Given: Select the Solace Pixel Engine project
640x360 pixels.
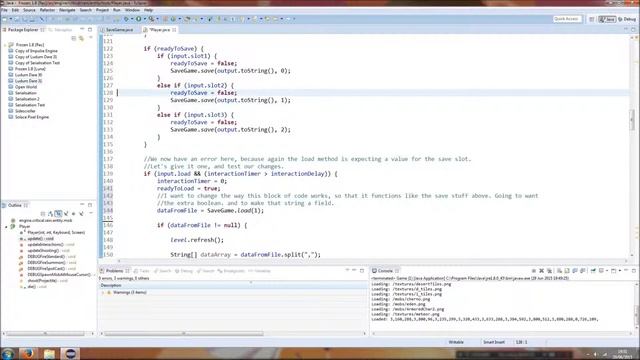Looking at the screenshot, I should point(31,117).
